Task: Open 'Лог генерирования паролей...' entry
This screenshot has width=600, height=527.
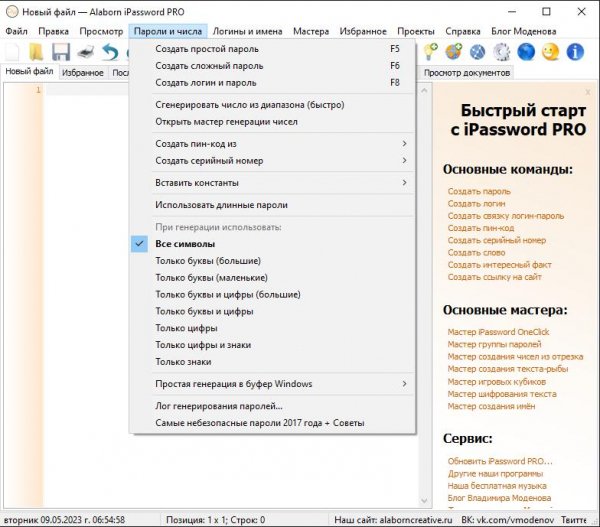Action: (273, 406)
